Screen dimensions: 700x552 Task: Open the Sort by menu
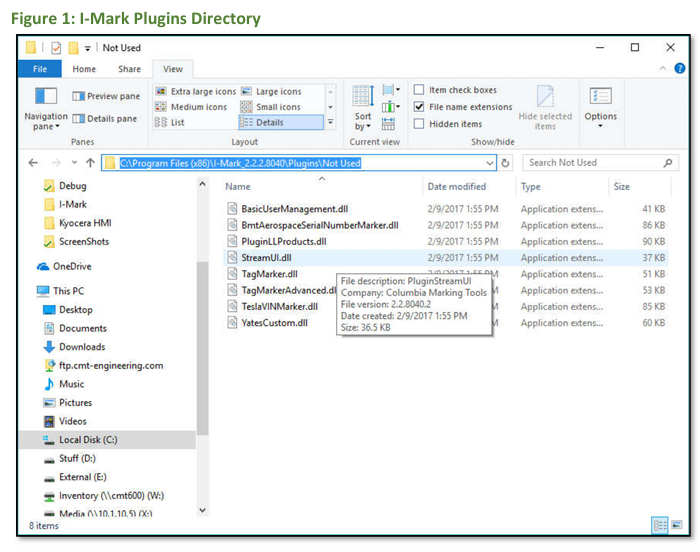(363, 108)
